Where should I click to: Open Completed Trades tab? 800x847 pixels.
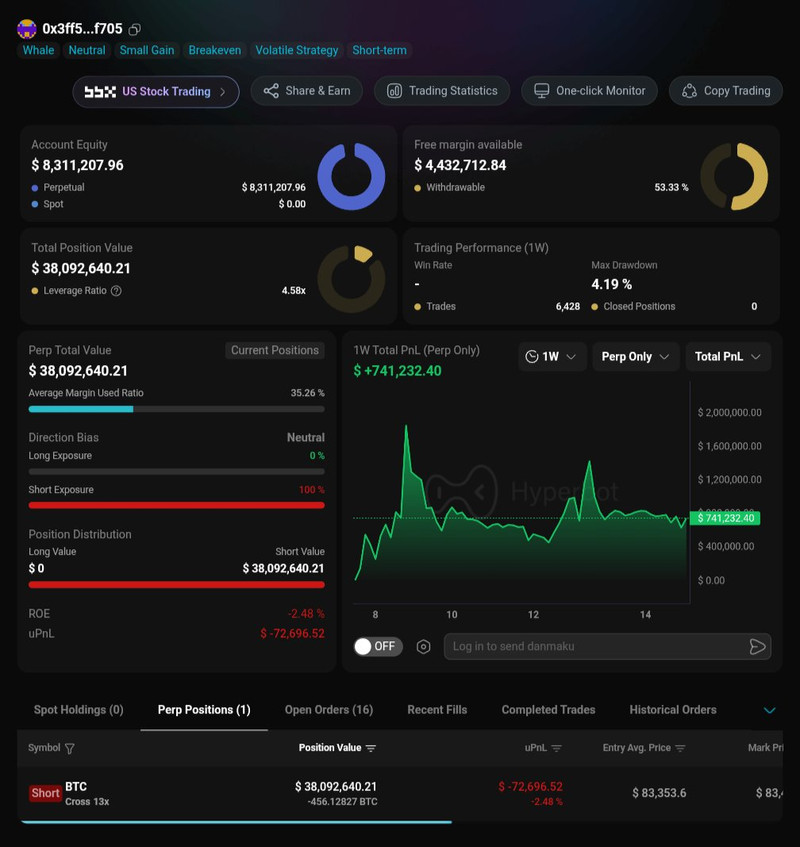tap(548, 710)
